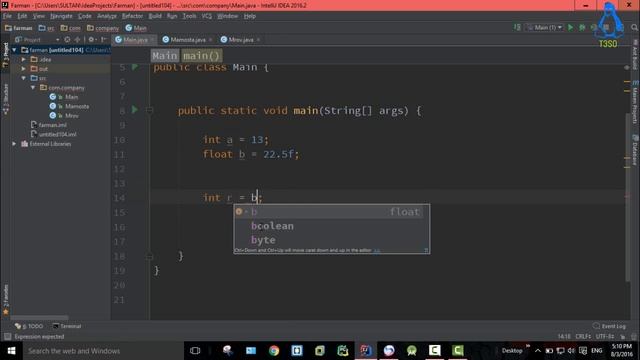Image resolution: width=640 pixels, height=360 pixels.
Task: Open the Project view selector dropdown
Action: 37,40
